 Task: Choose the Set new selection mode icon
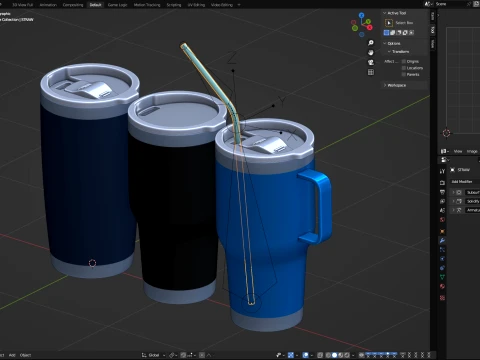pos(386,33)
